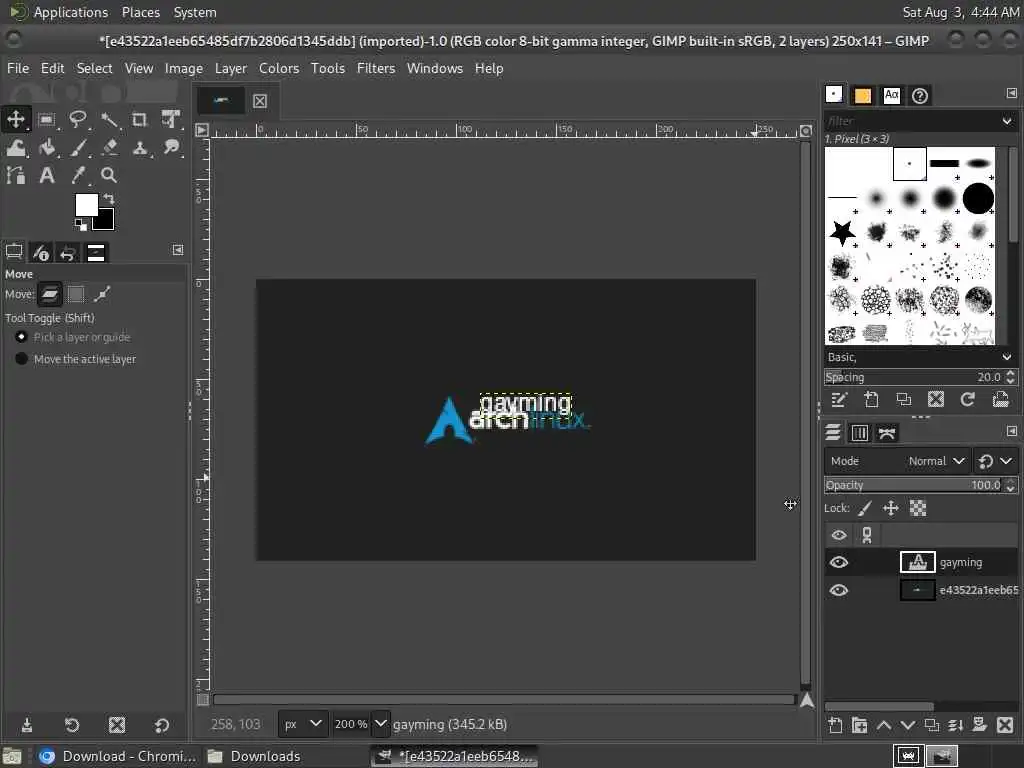Viewport: 1024px width, 768px height.
Task: Delete this layer button
Action: (x=1005, y=725)
